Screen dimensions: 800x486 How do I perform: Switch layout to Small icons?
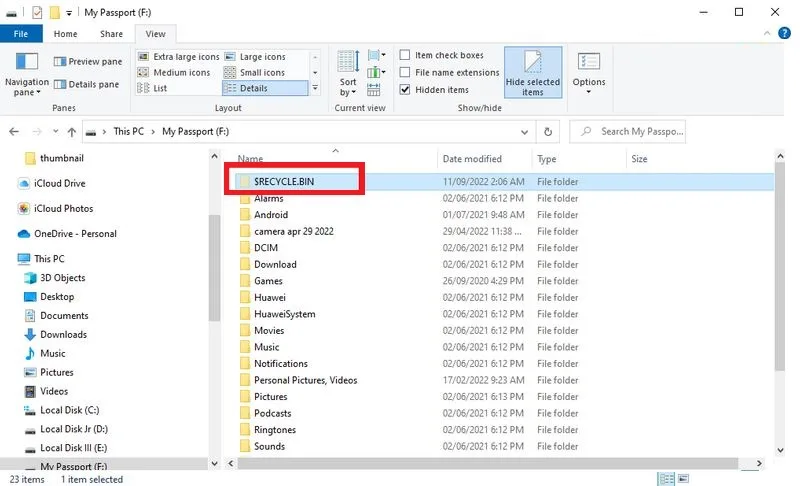(x=255, y=72)
